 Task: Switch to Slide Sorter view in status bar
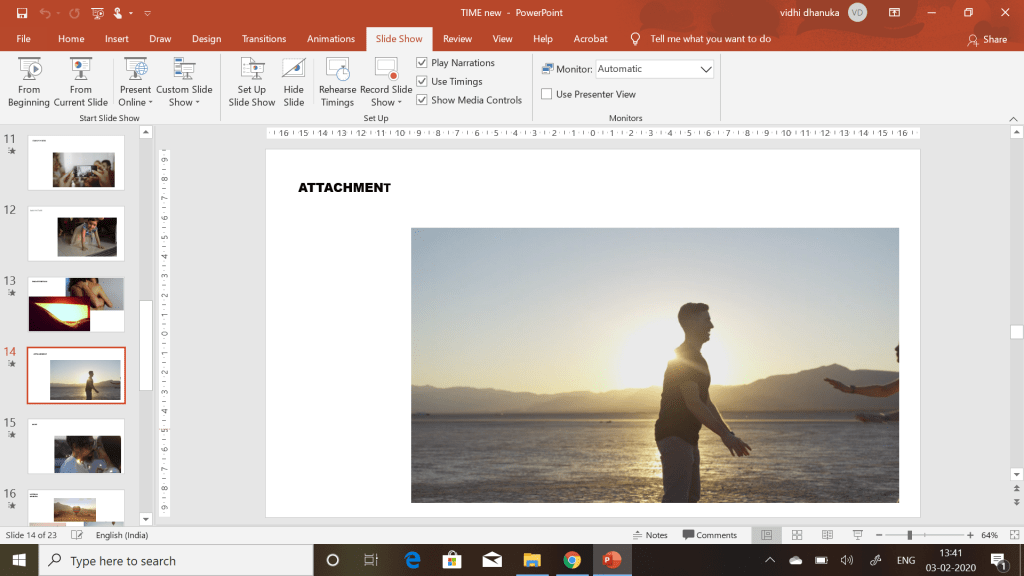[x=797, y=536]
